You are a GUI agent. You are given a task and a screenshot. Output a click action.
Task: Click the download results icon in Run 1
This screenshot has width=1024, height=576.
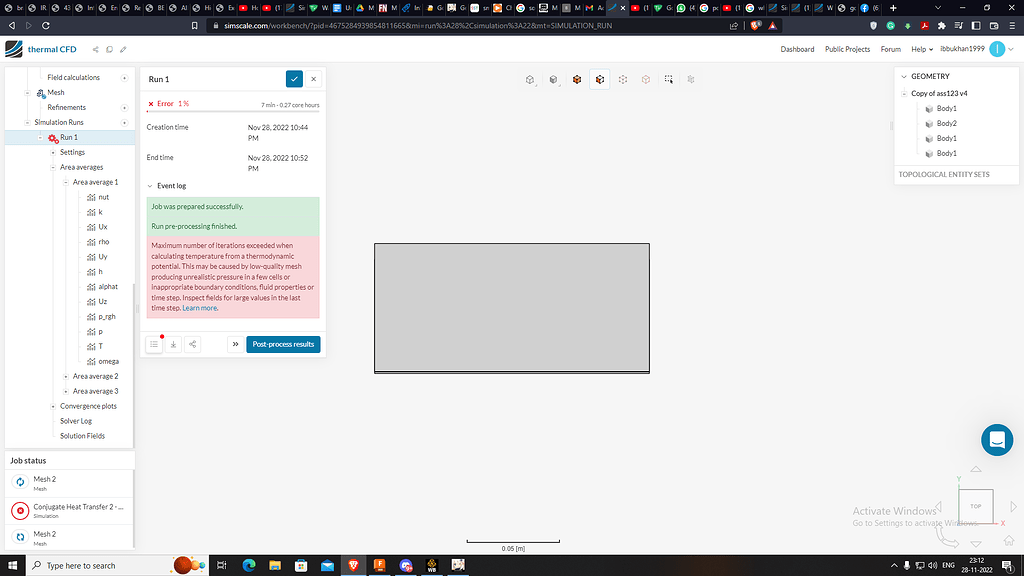click(x=173, y=344)
